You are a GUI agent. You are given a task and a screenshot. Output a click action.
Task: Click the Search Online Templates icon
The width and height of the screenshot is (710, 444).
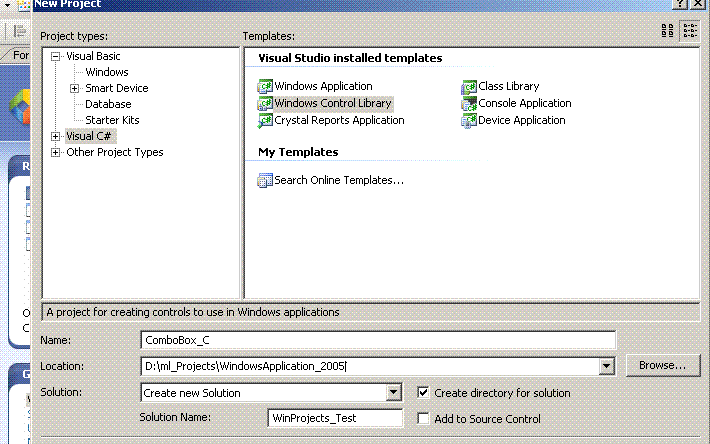265,181
